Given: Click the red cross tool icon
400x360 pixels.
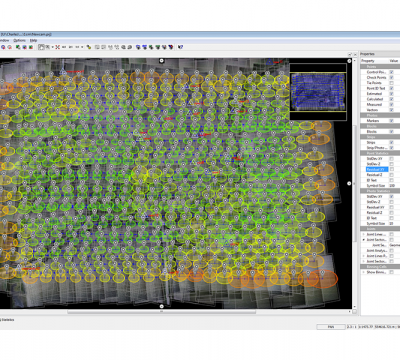Looking at the screenshot, I should [58, 47].
